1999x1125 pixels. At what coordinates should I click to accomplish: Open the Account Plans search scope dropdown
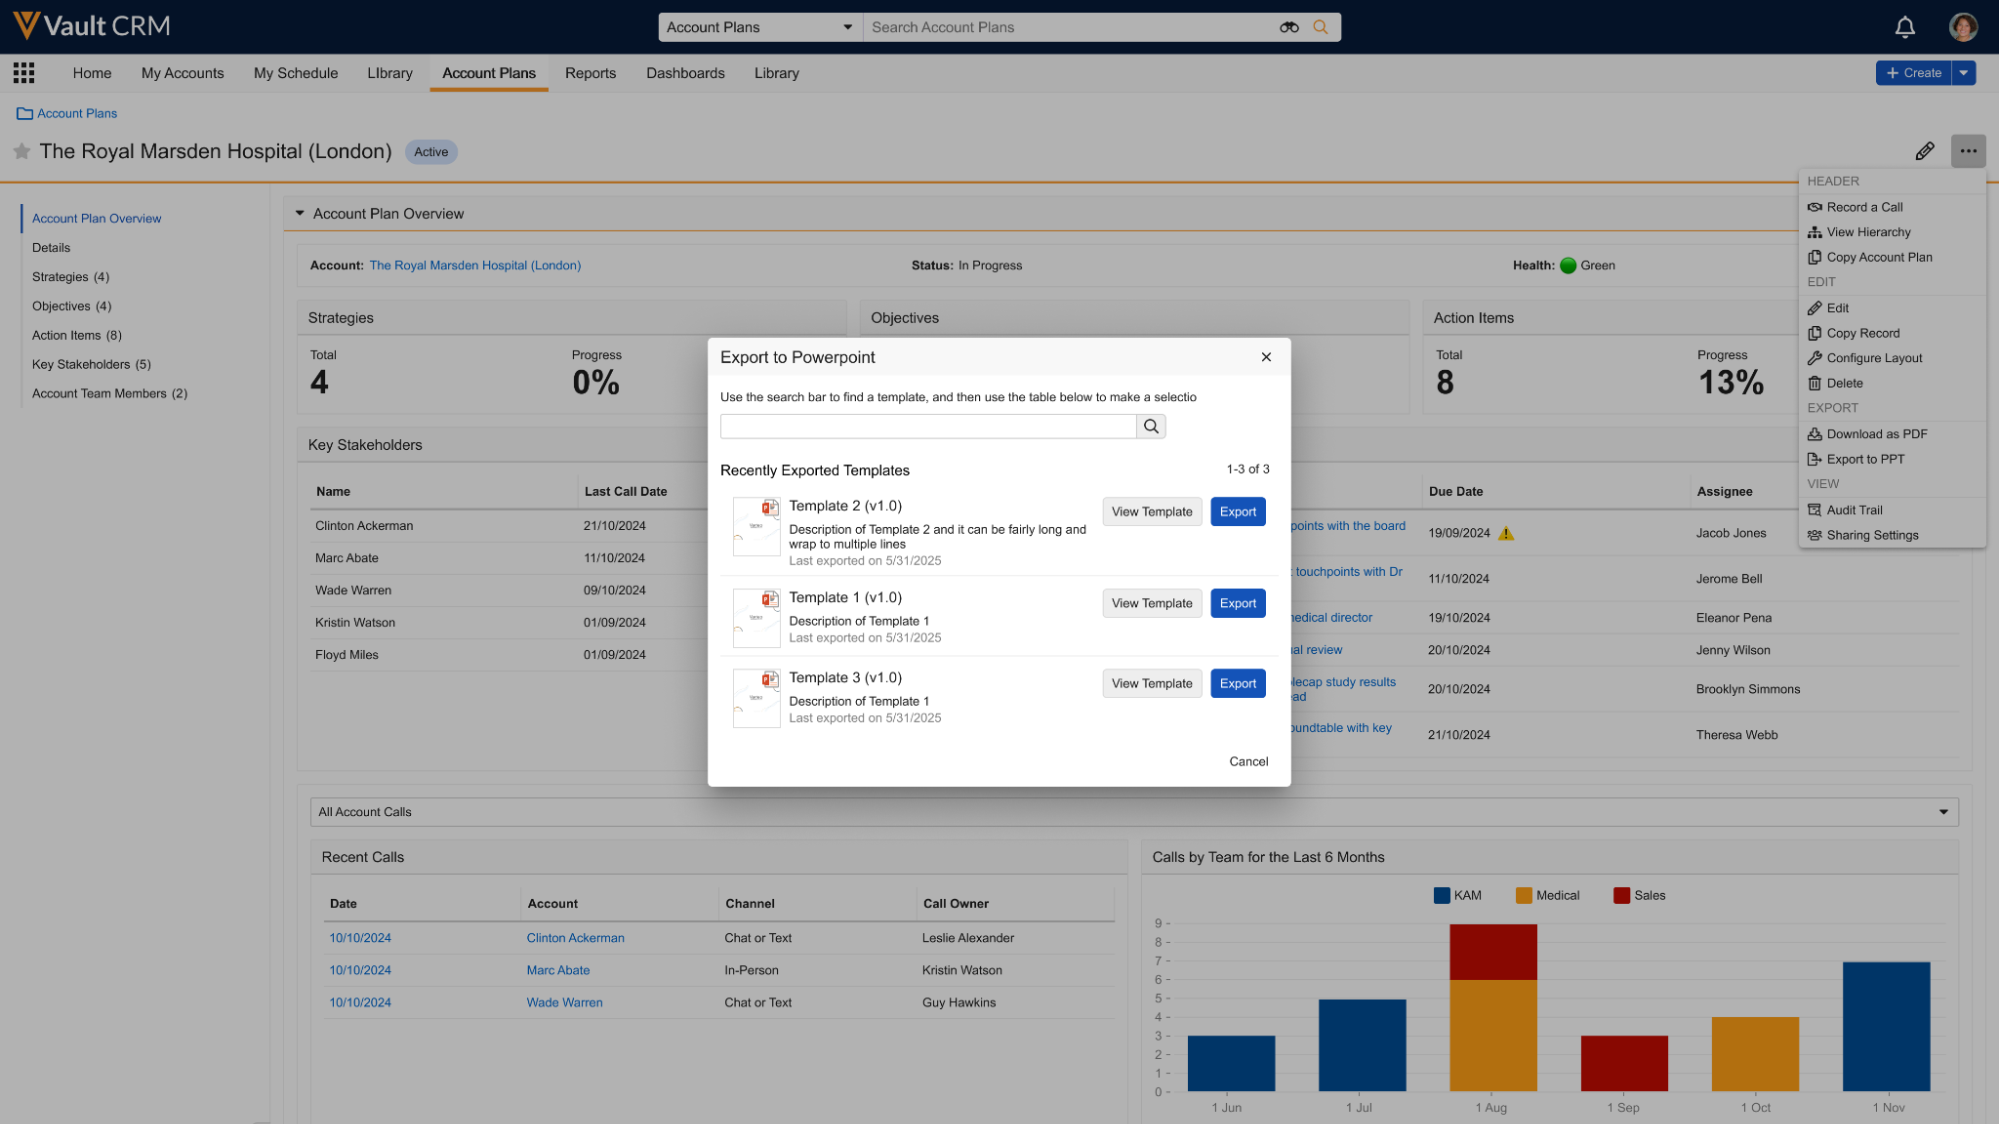click(760, 27)
